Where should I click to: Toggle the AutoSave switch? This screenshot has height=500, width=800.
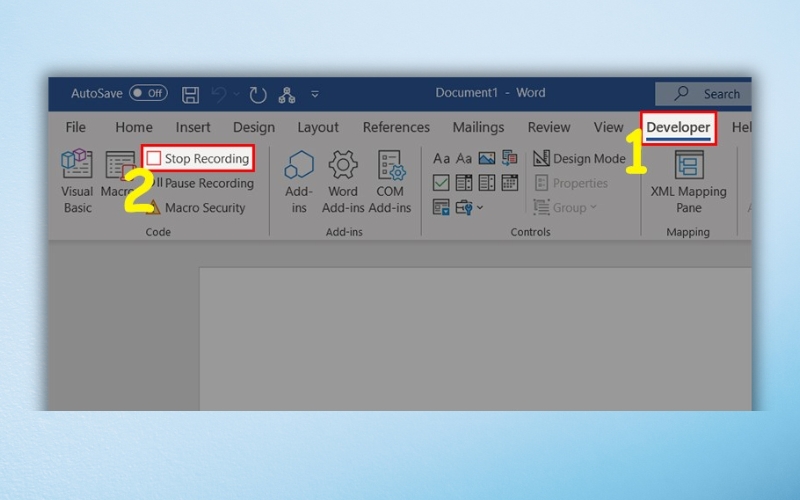148,93
